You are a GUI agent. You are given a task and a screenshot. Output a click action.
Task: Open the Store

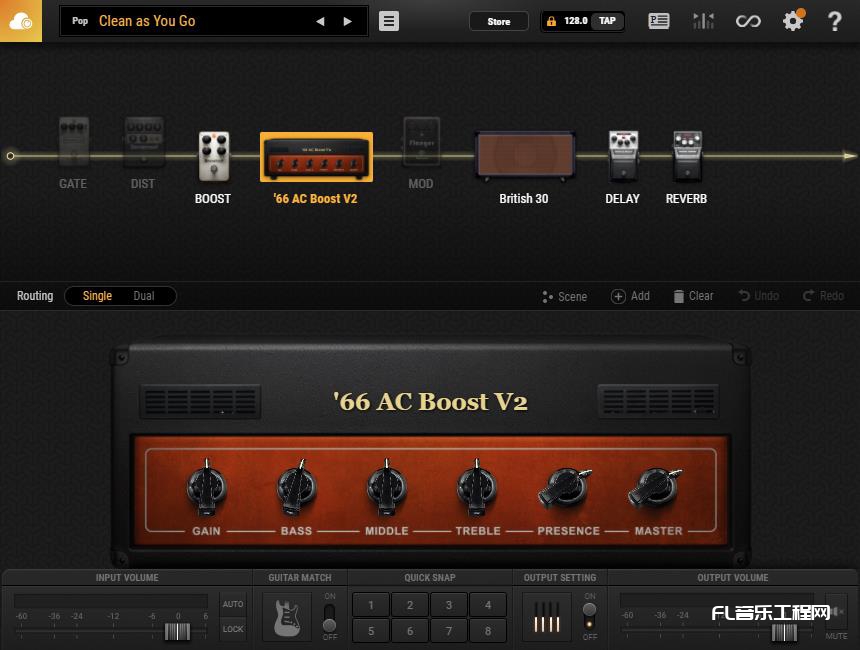[x=498, y=20]
